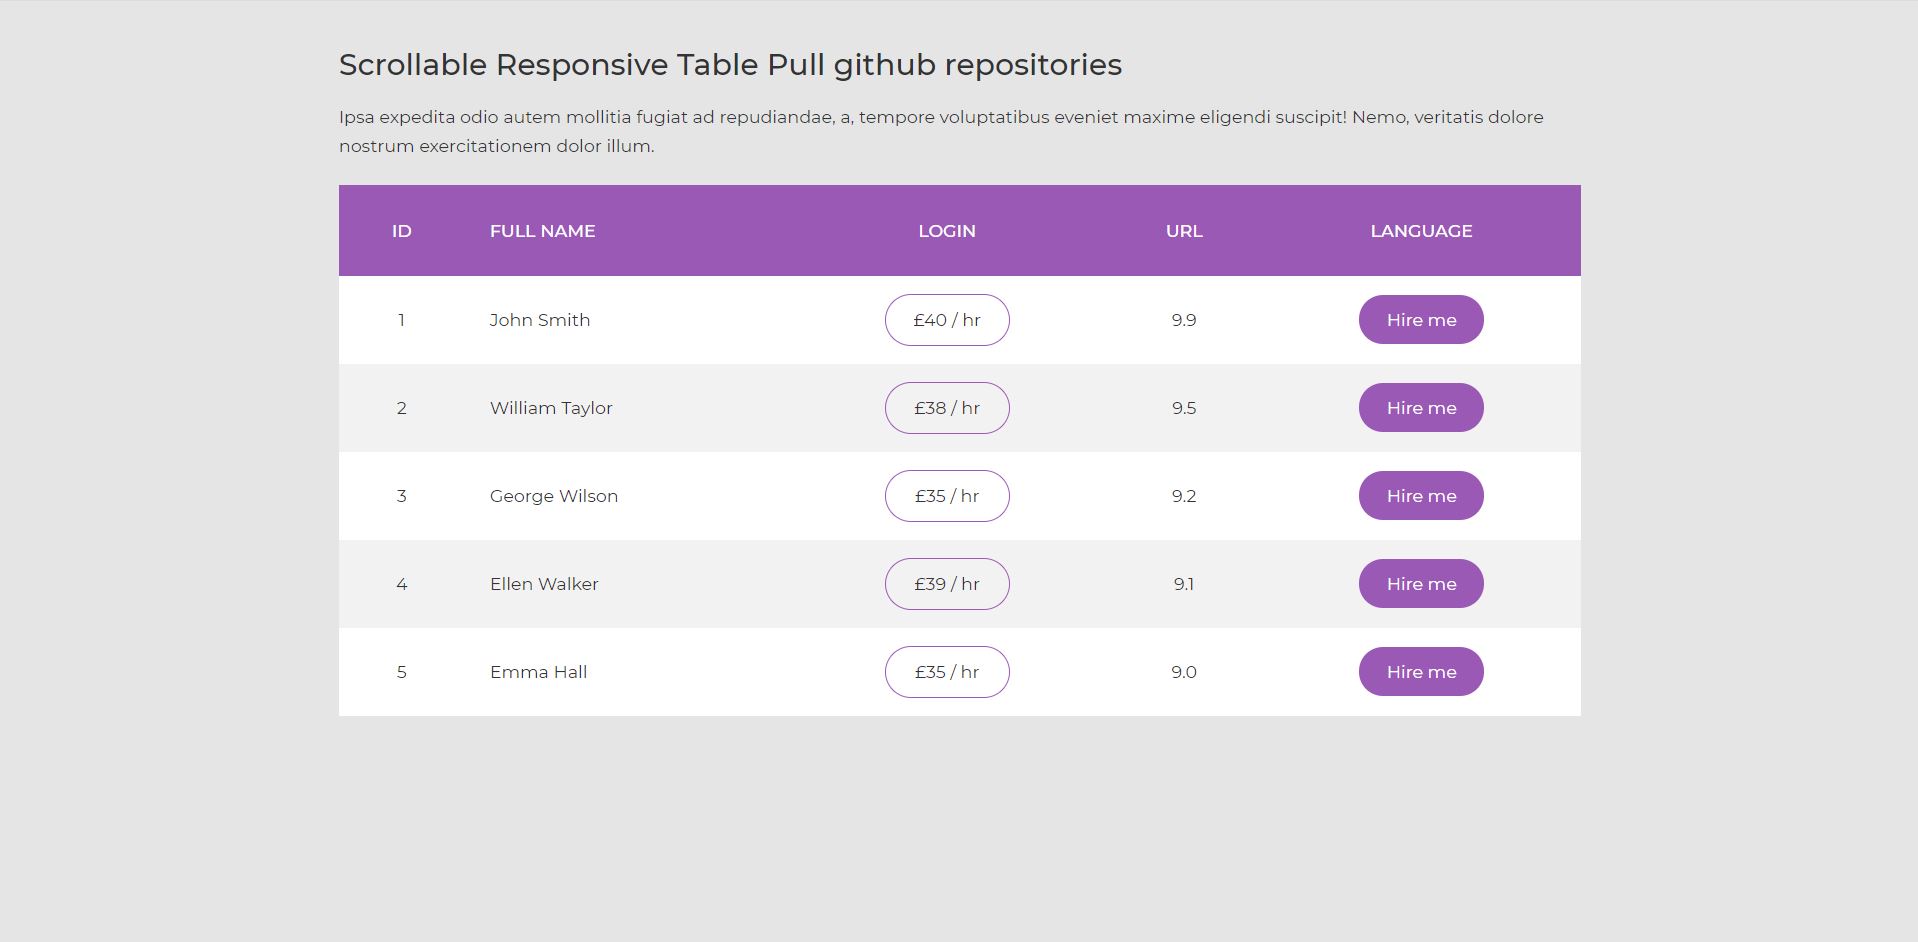
Task: Select the LOGIN column header
Action: pyautogui.click(x=946, y=231)
